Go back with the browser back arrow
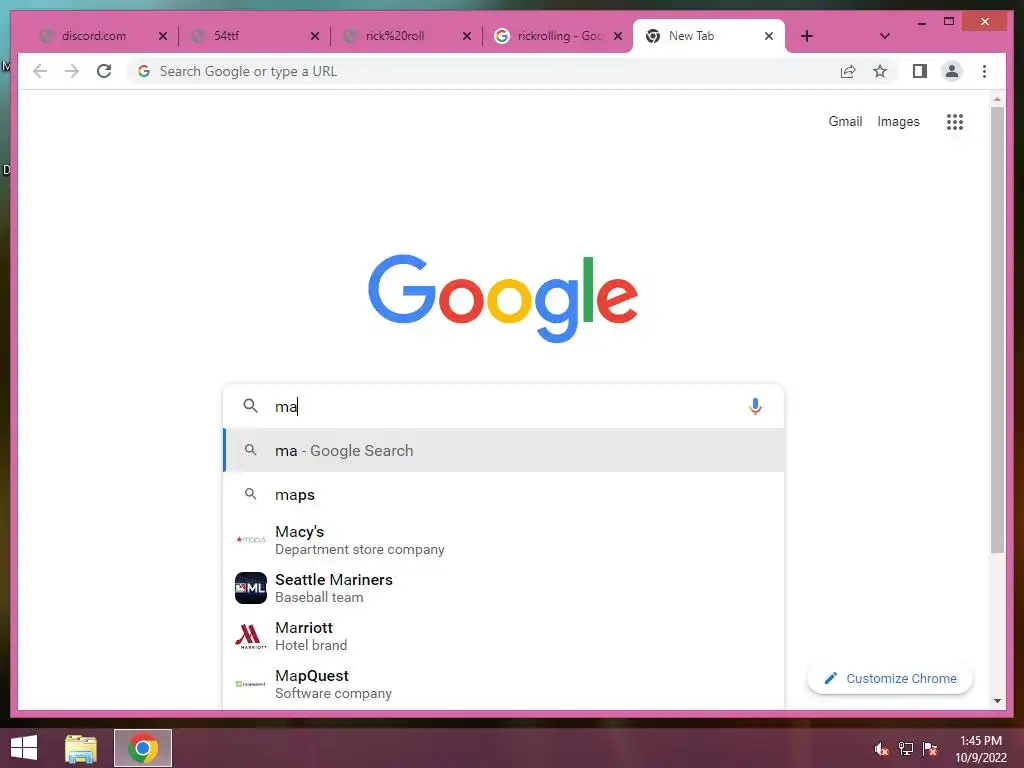The image size is (1024, 768). point(40,71)
